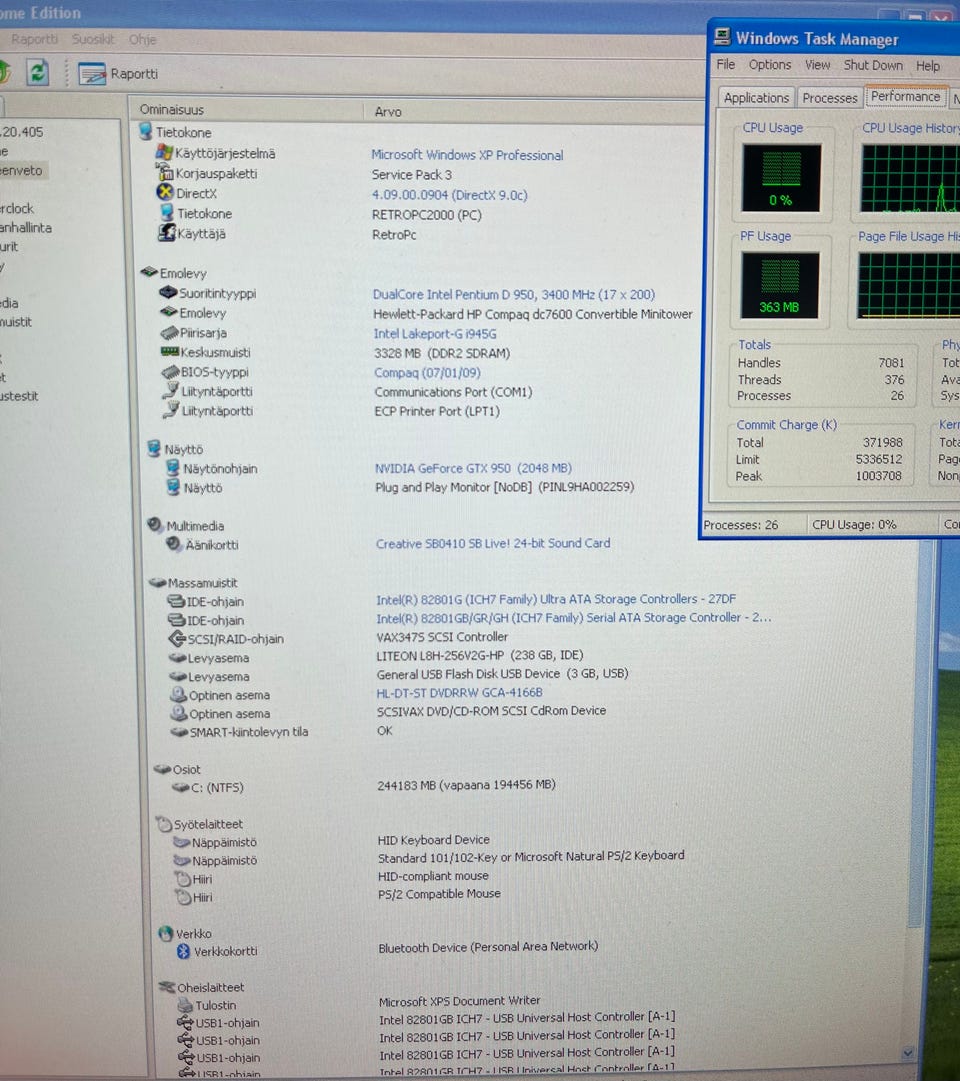Screen dimensions: 960x1081
Task: Select RETROPC2000 (PC) computer name value
Action: tap(426, 215)
